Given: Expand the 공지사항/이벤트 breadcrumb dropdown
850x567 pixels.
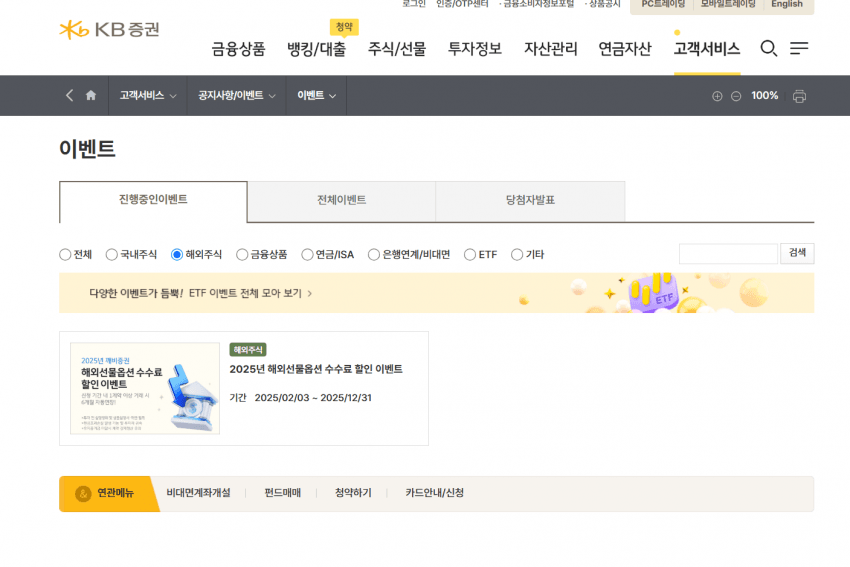Looking at the screenshot, I should [236, 96].
